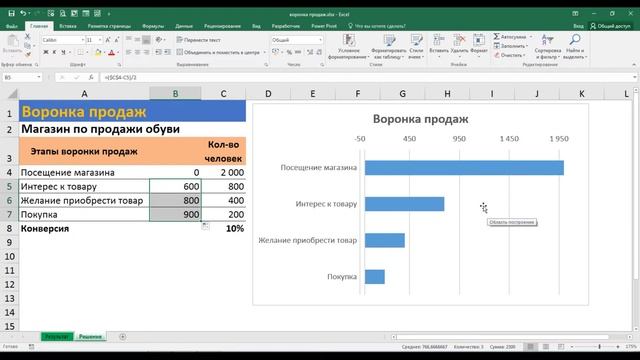Align text left icon in alignment group
640x360 pixels.
pos(129,52)
